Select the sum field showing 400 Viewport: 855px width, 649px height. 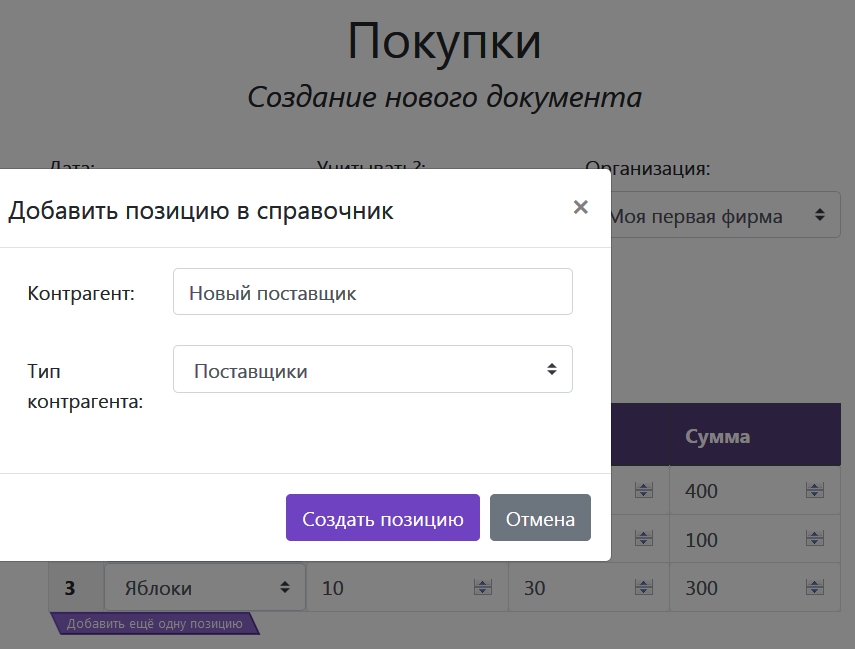click(x=740, y=491)
